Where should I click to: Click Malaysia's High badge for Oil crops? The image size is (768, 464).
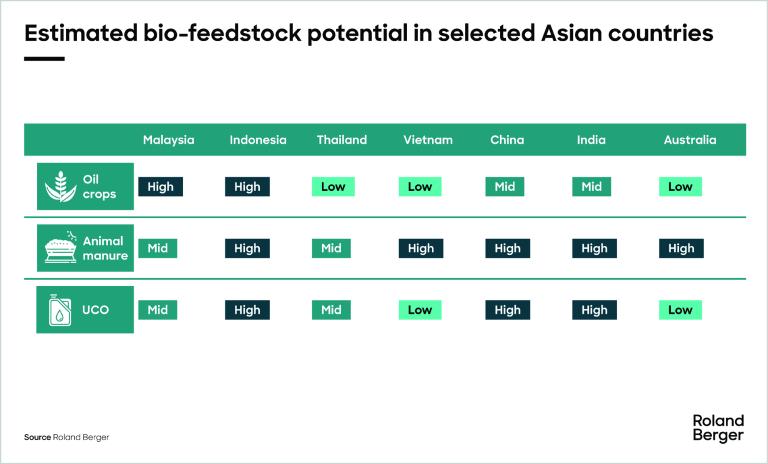pyautogui.click(x=160, y=186)
